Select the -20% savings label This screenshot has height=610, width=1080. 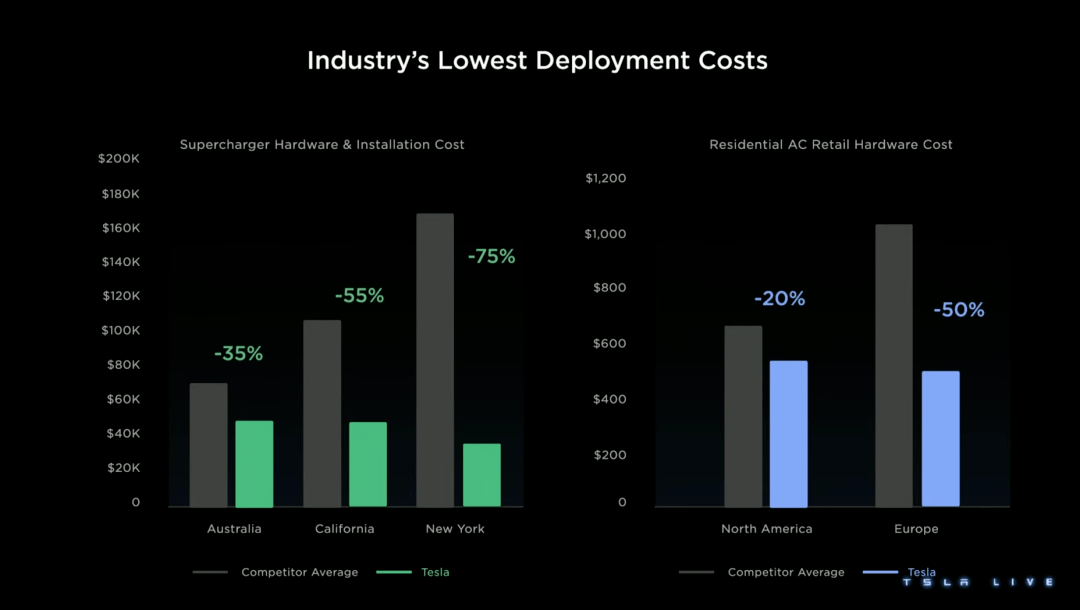click(x=780, y=299)
